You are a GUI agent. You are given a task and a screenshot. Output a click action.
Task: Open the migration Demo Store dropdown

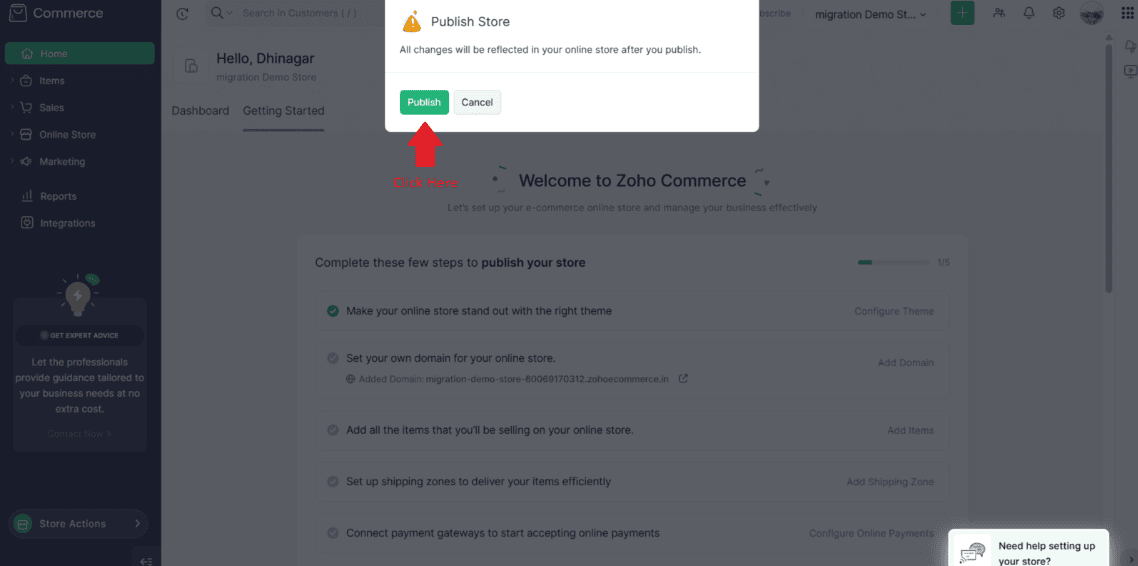870,14
